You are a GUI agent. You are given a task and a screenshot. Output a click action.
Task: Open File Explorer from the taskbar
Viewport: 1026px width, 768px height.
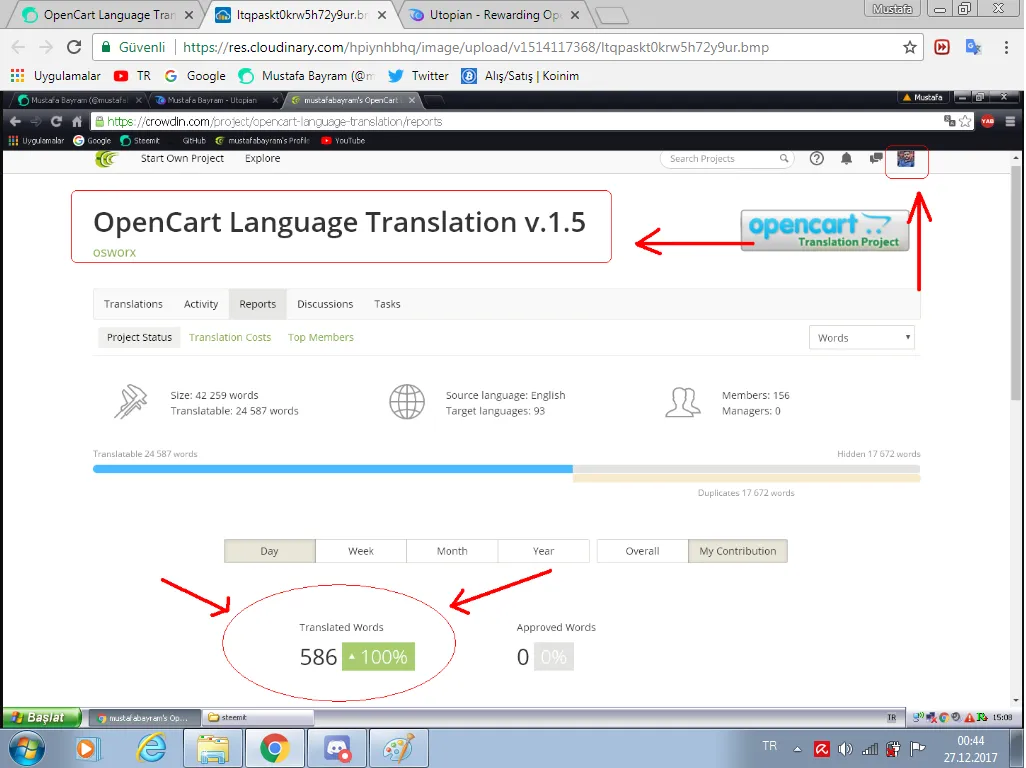213,748
